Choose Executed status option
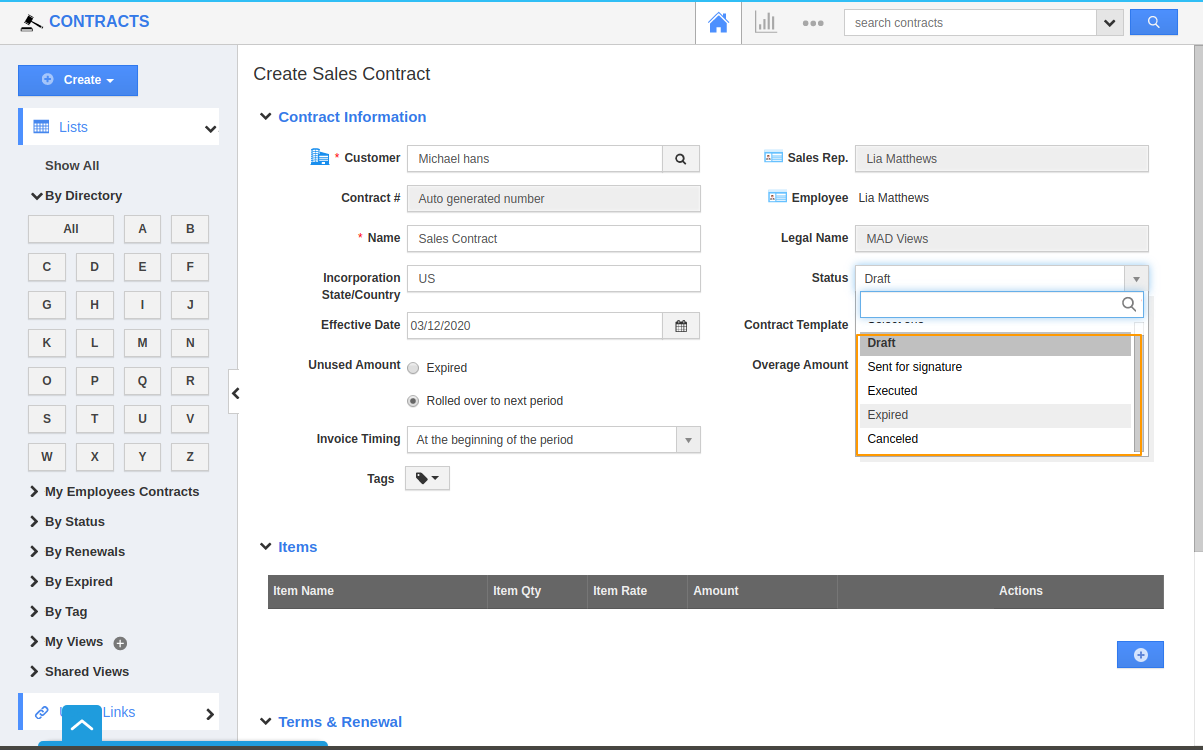 pos(995,391)
